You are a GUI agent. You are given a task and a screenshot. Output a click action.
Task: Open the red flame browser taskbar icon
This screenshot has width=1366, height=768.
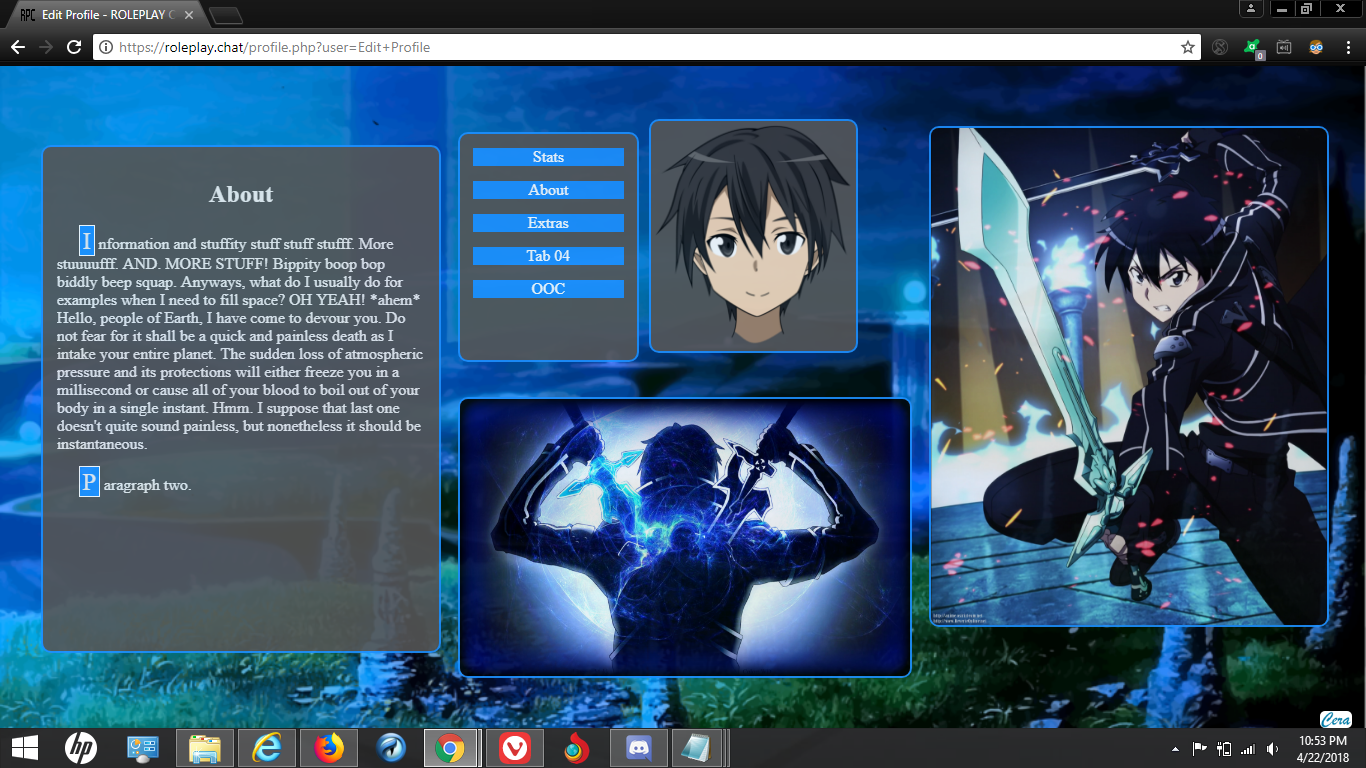575,748
